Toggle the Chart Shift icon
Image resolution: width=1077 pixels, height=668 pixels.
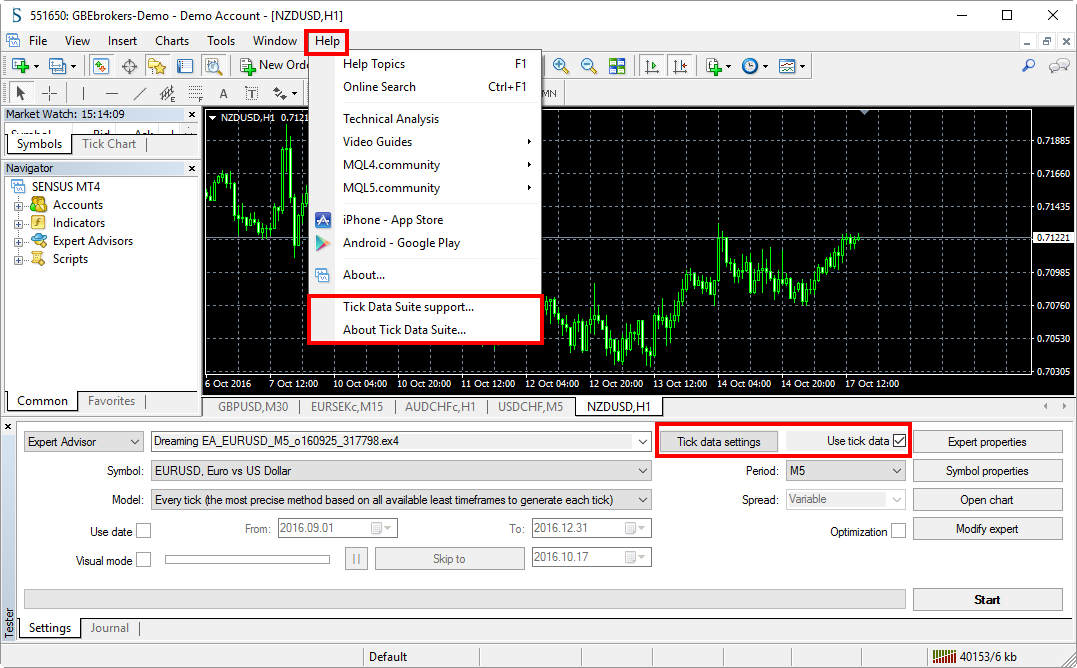point(680,66)
